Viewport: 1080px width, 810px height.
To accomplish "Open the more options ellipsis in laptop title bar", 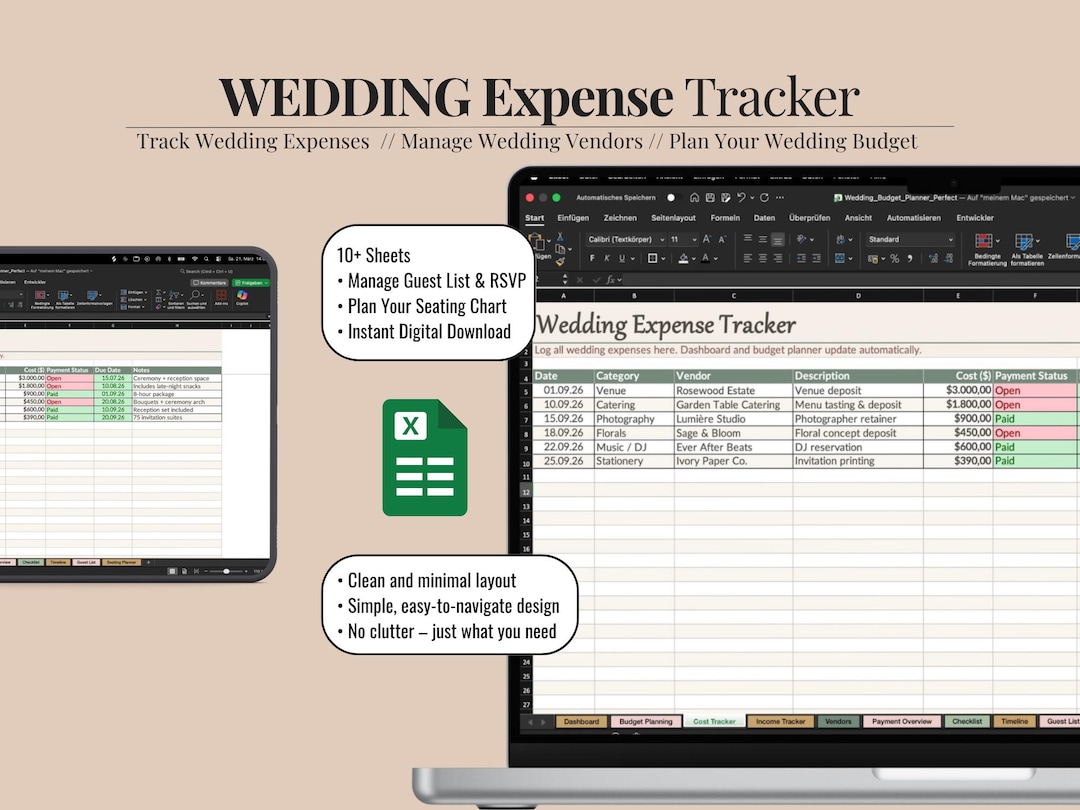I will pyautogui.click(x=780, y=198).
